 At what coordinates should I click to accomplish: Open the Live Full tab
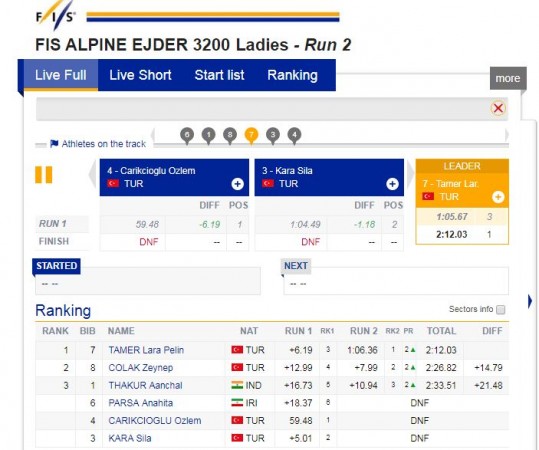click(x=60, y=75)
